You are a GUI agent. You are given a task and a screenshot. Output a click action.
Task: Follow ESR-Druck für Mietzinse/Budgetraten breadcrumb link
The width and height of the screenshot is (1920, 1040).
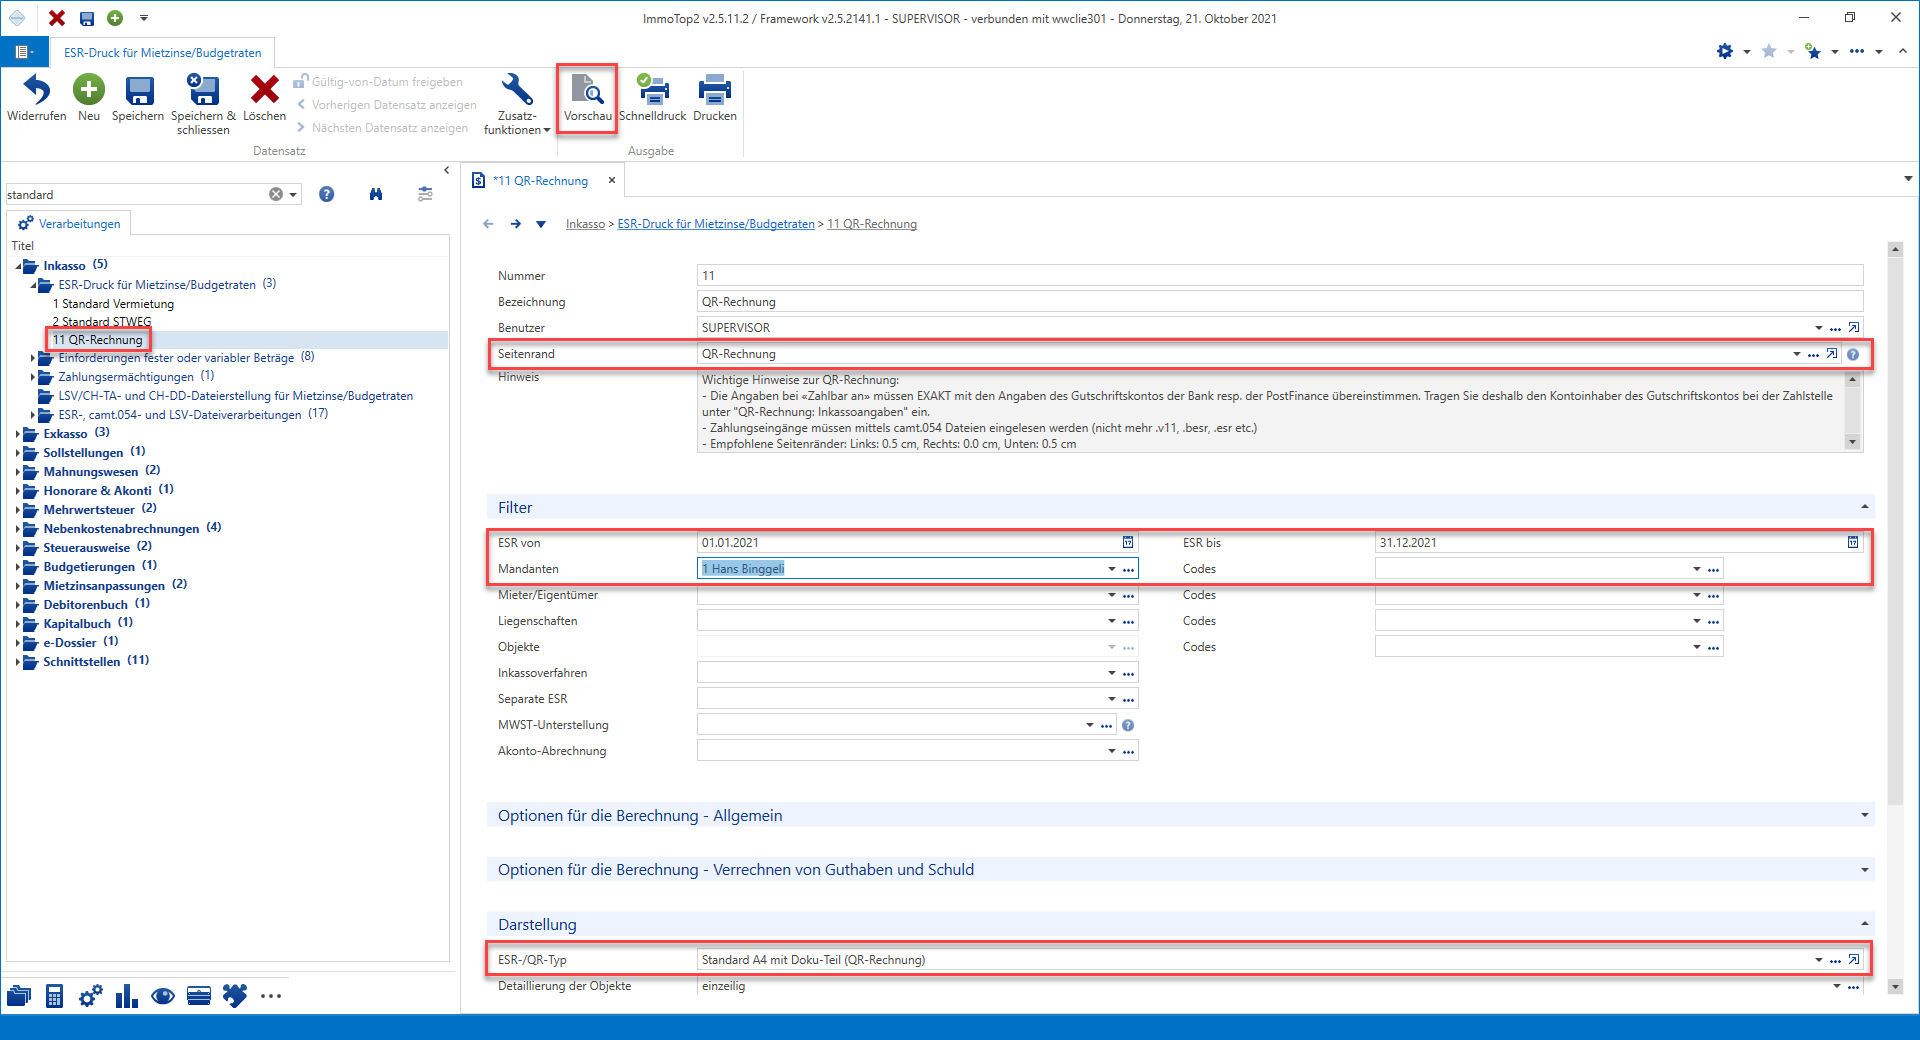(x=716, y=224)
